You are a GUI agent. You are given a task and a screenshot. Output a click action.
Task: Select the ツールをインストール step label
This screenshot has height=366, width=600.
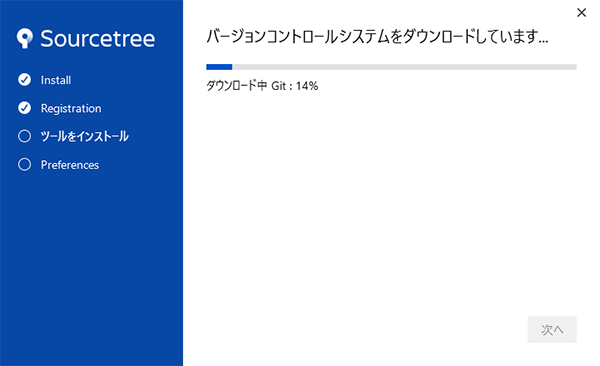85,136
